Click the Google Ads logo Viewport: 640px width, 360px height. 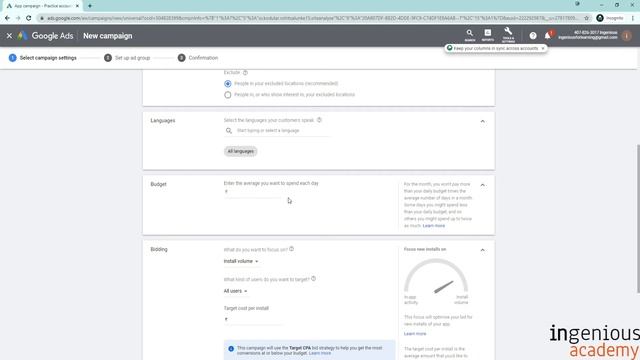click(x=45, y=36)
